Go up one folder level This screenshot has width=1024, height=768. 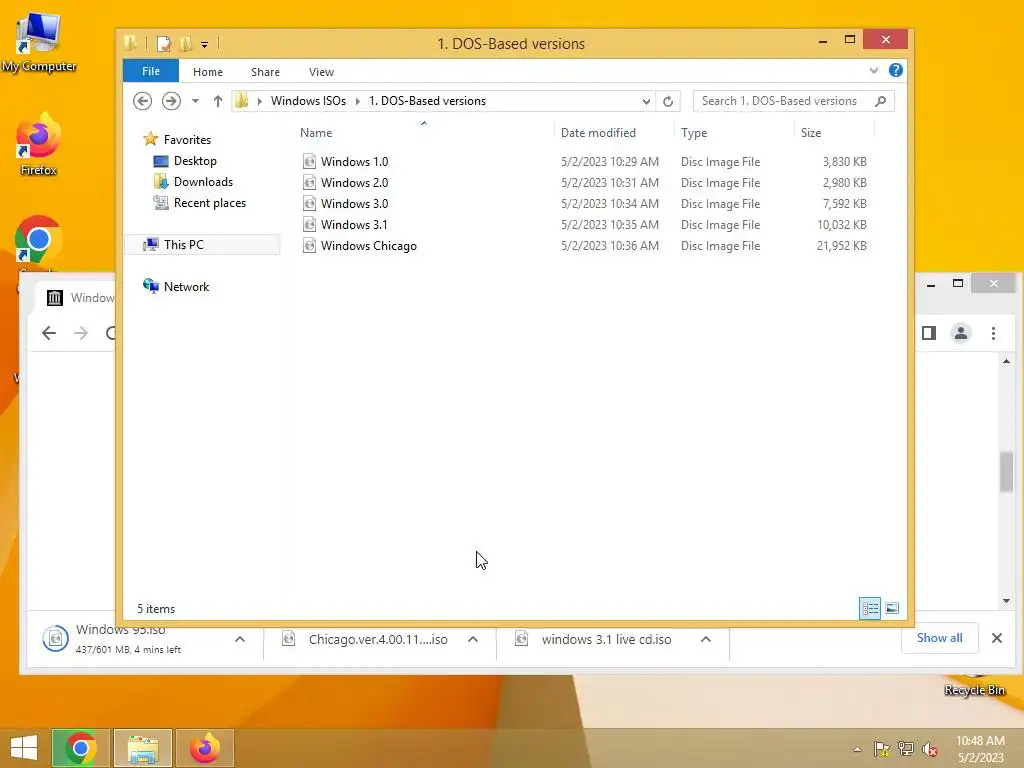coord(217,101)
